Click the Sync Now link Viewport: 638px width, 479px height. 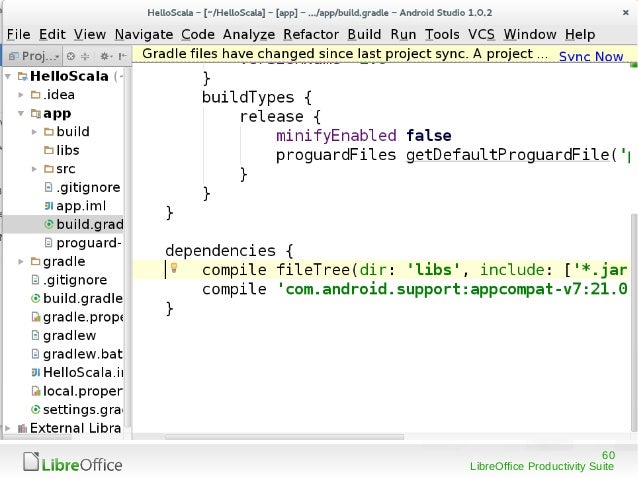click(x=591, y=56)
